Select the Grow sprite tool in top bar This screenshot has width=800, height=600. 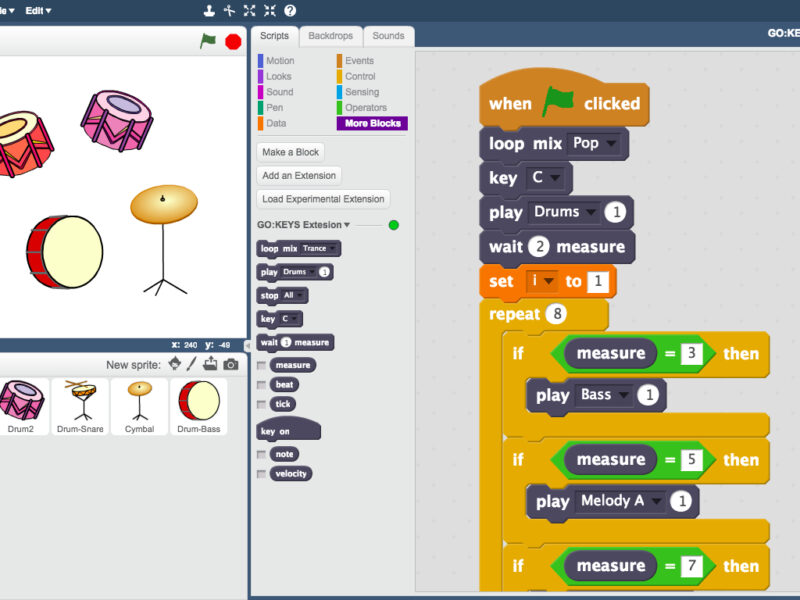tap(249, 11)
